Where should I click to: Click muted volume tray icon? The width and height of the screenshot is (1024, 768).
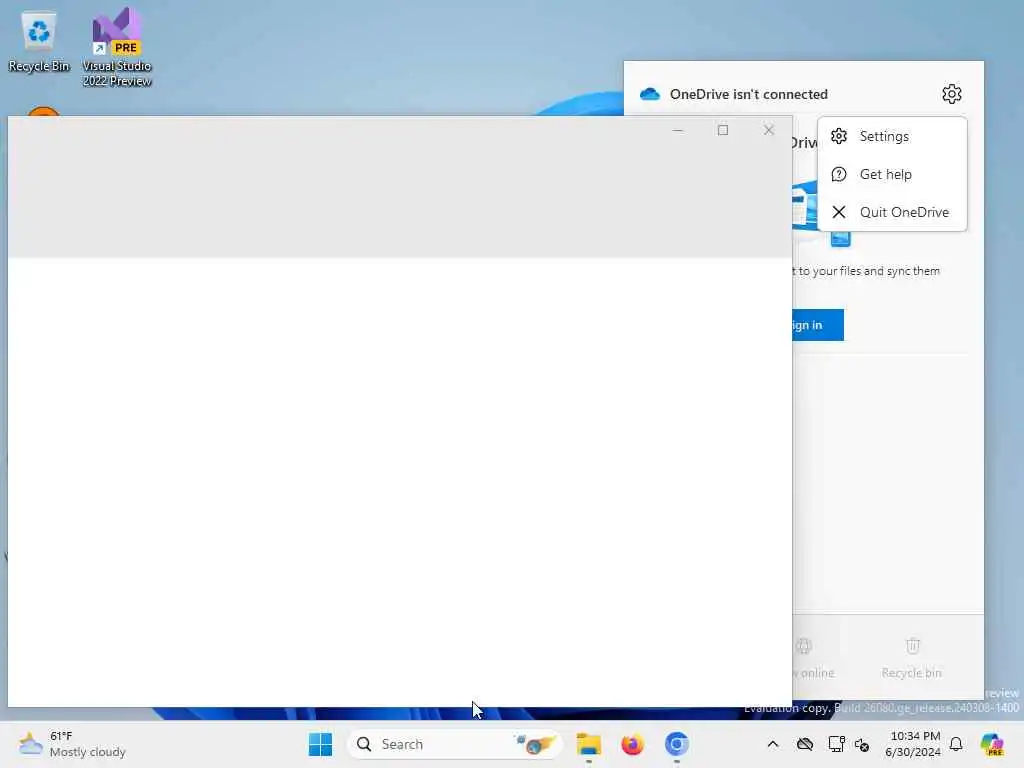point(862,744)
